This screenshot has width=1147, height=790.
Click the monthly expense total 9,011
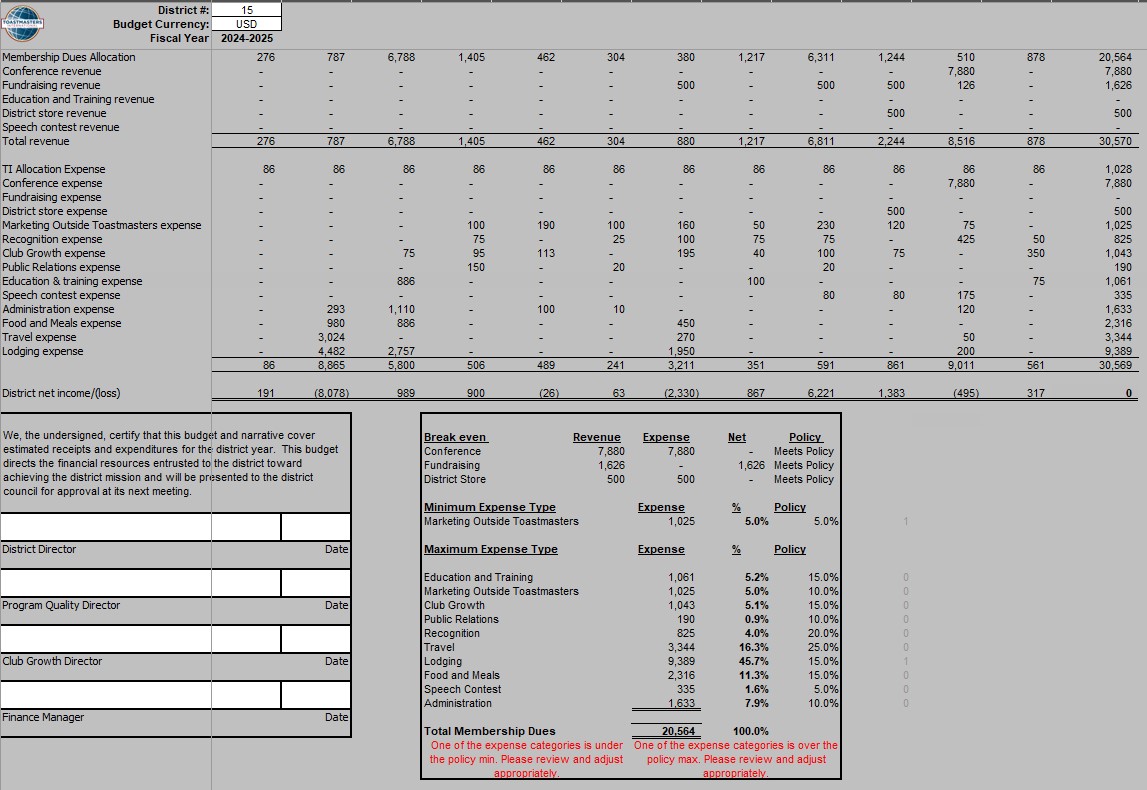961,365
